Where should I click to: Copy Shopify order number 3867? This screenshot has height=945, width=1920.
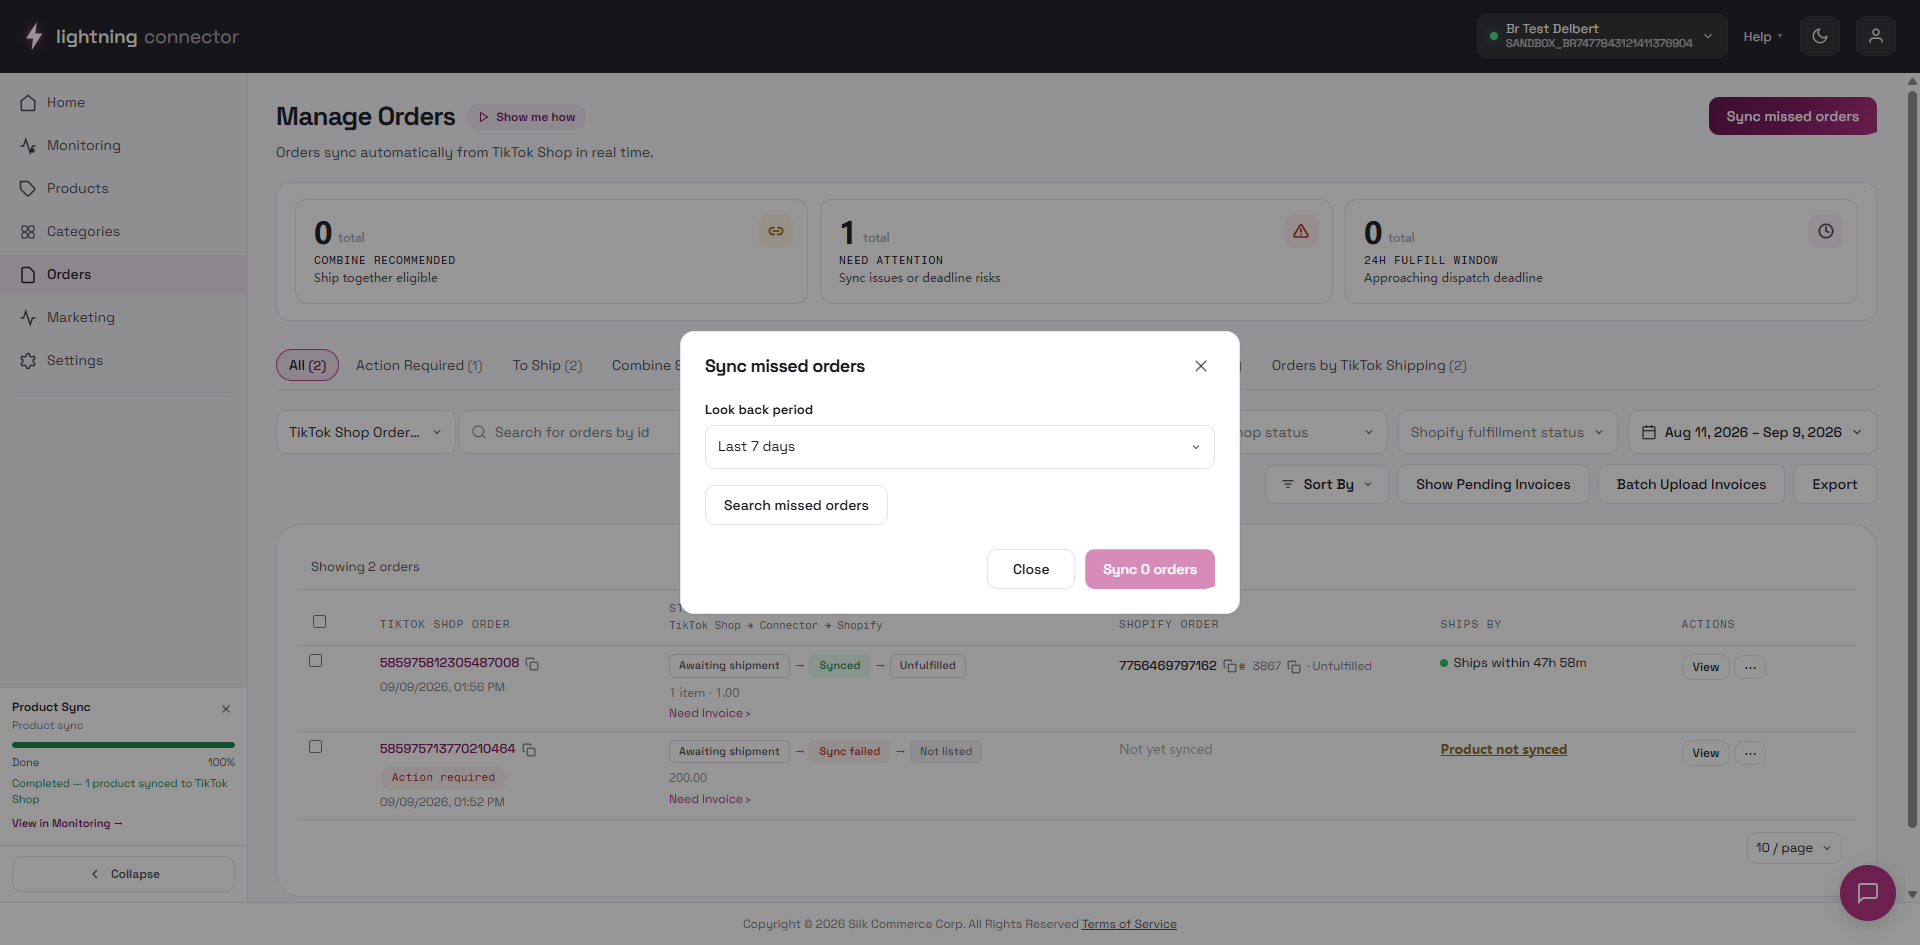(1294, 667)
